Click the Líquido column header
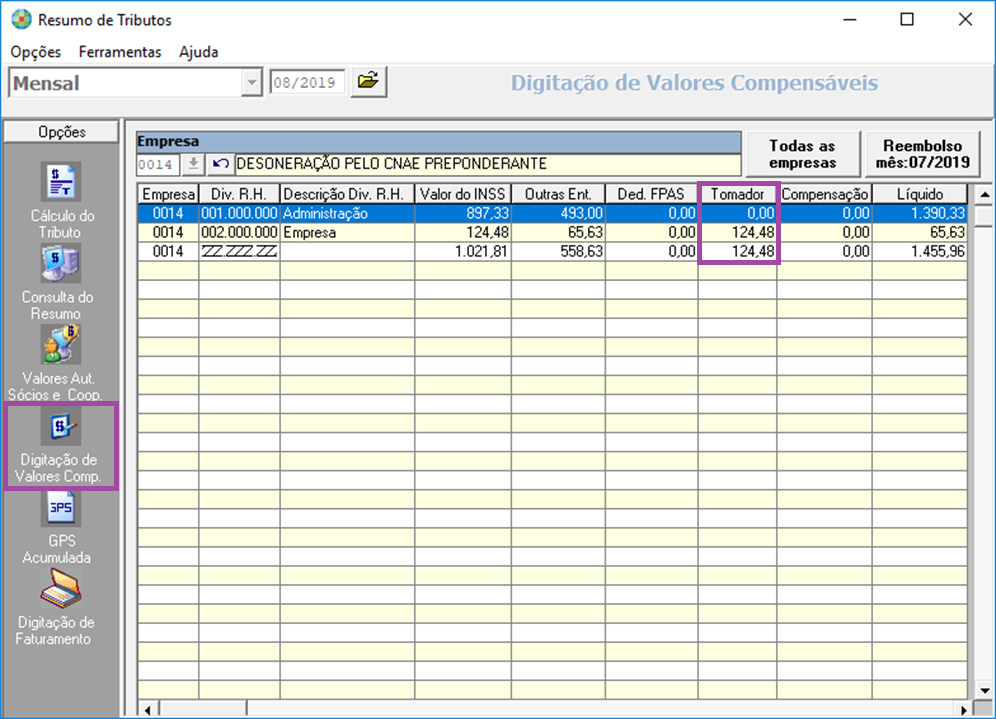 click(920, 194)
